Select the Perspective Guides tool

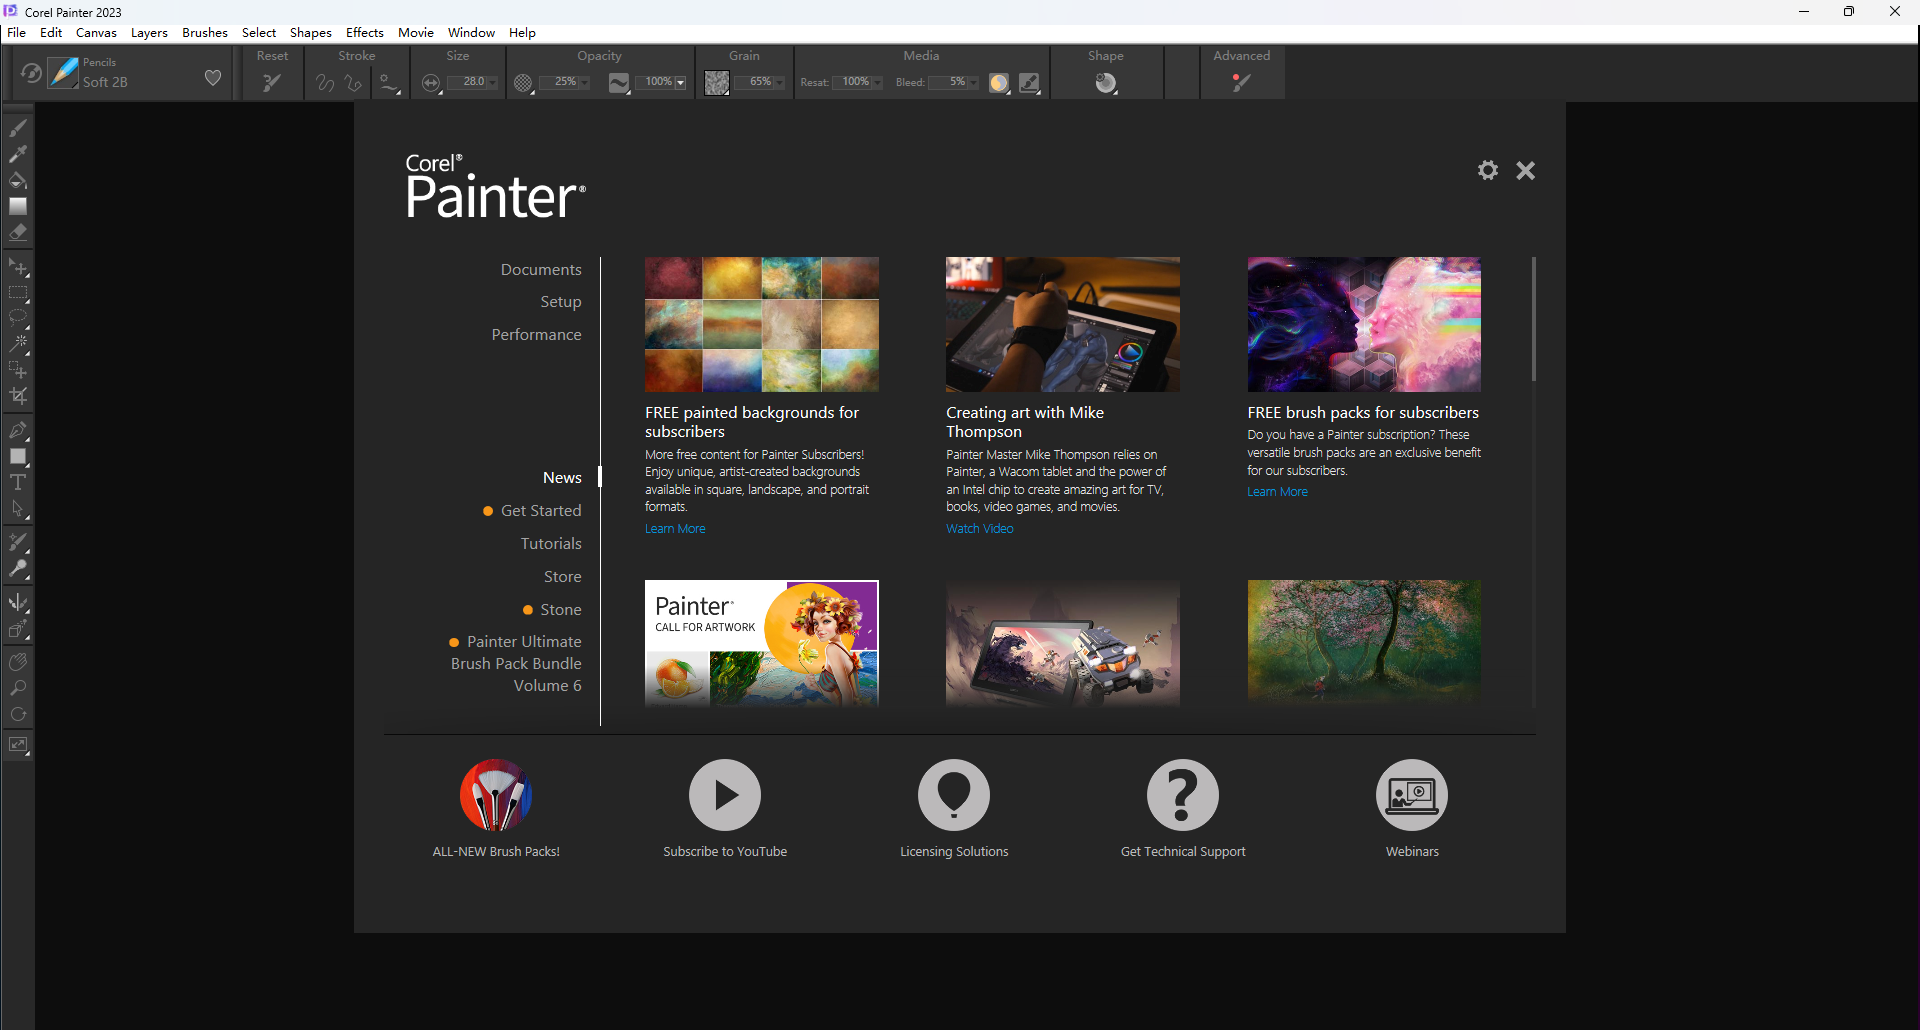click(18, 629)
